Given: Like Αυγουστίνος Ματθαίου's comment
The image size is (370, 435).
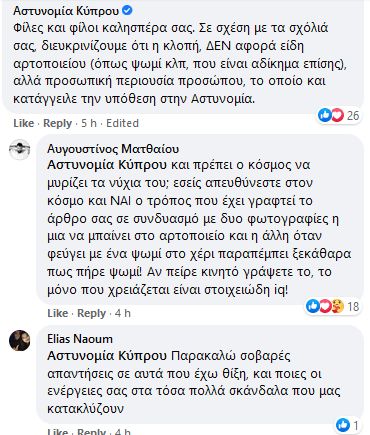Looking at the screenshot, I should (x=58, y=313).
